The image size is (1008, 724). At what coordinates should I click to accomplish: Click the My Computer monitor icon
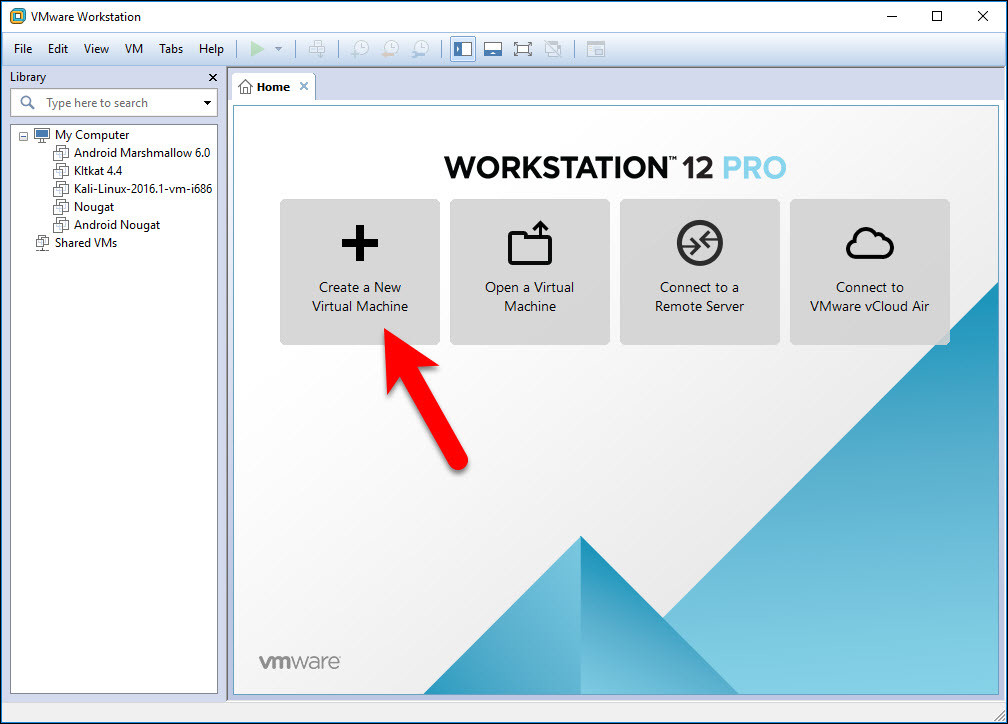42,135
